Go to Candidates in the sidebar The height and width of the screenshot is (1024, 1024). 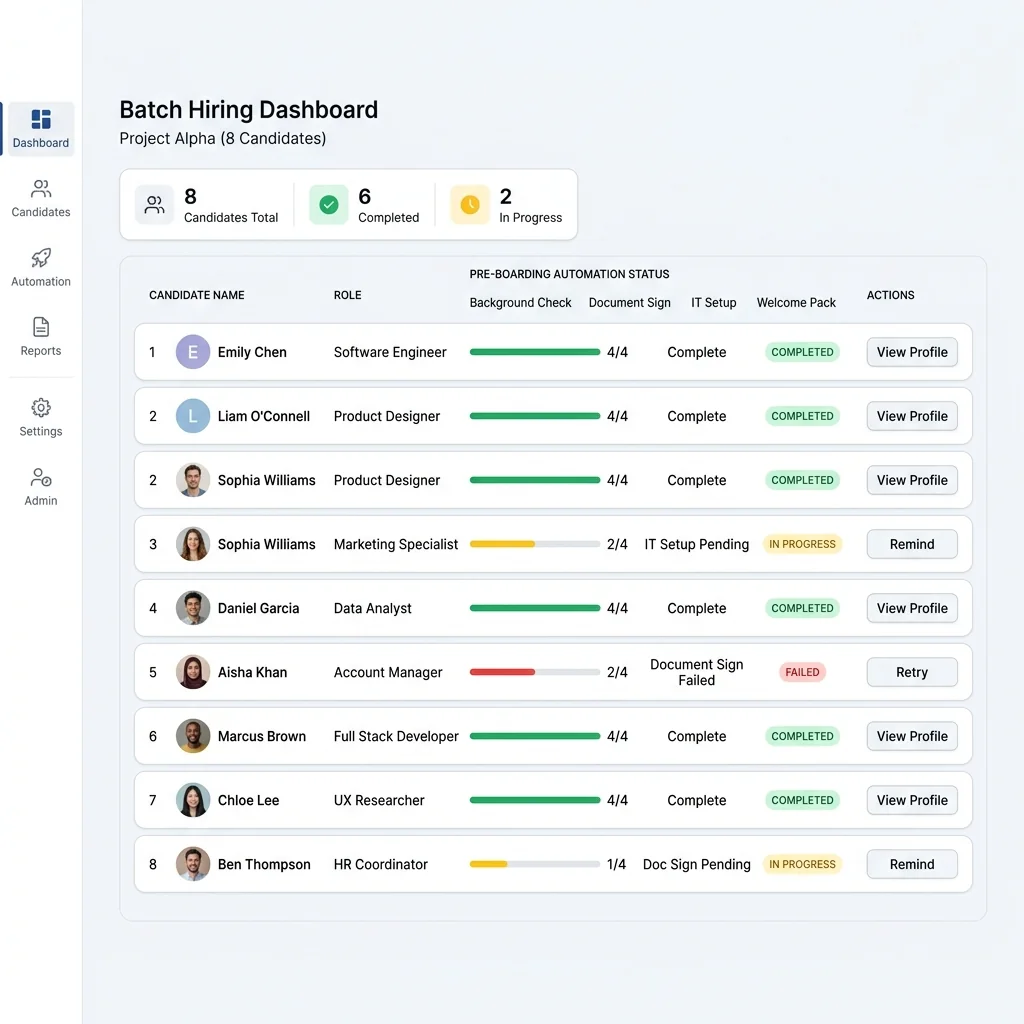coord(40,199)
